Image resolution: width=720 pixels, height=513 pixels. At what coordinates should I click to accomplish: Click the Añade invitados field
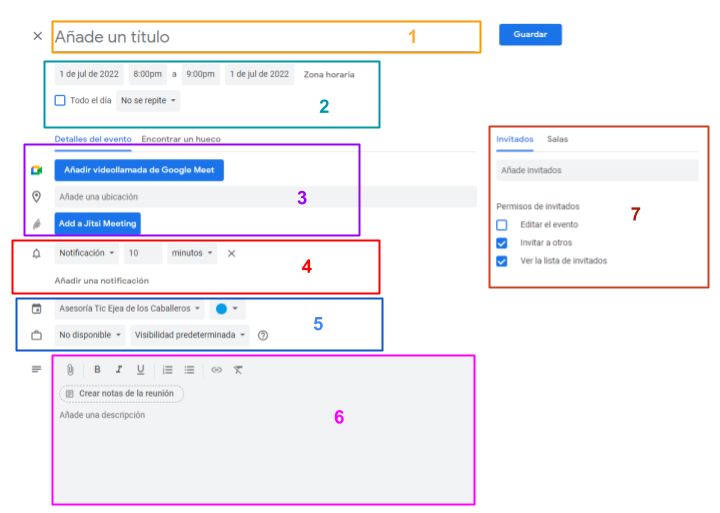tap(597, 170)
